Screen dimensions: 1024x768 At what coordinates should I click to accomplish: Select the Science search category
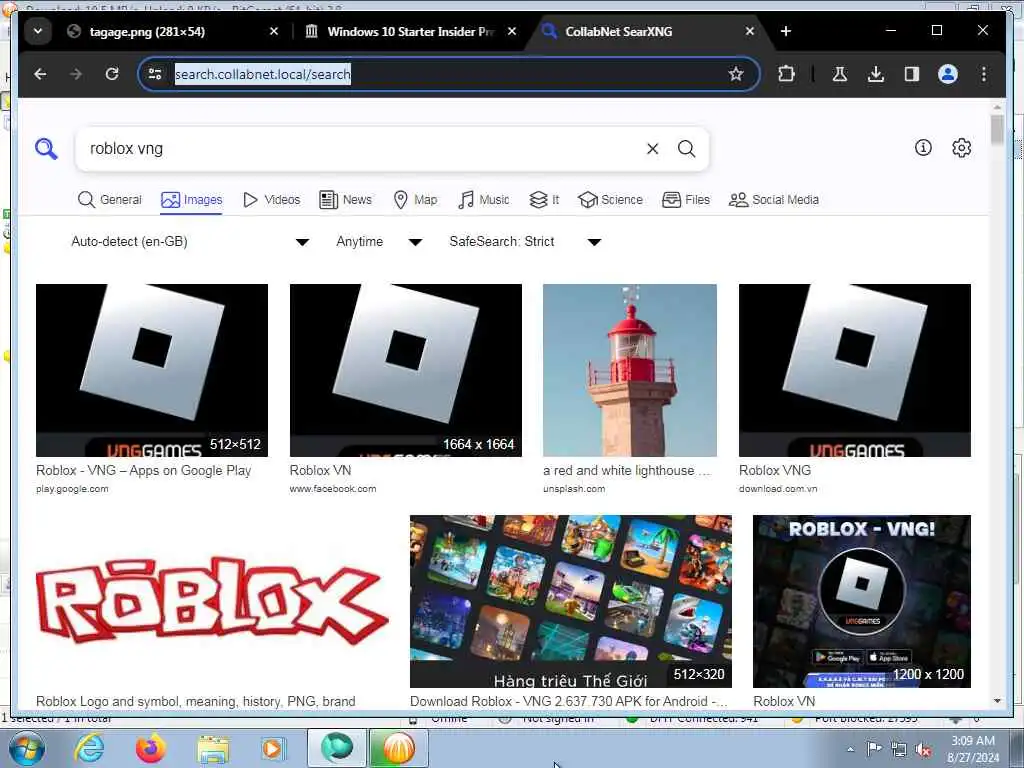[611, 199]
